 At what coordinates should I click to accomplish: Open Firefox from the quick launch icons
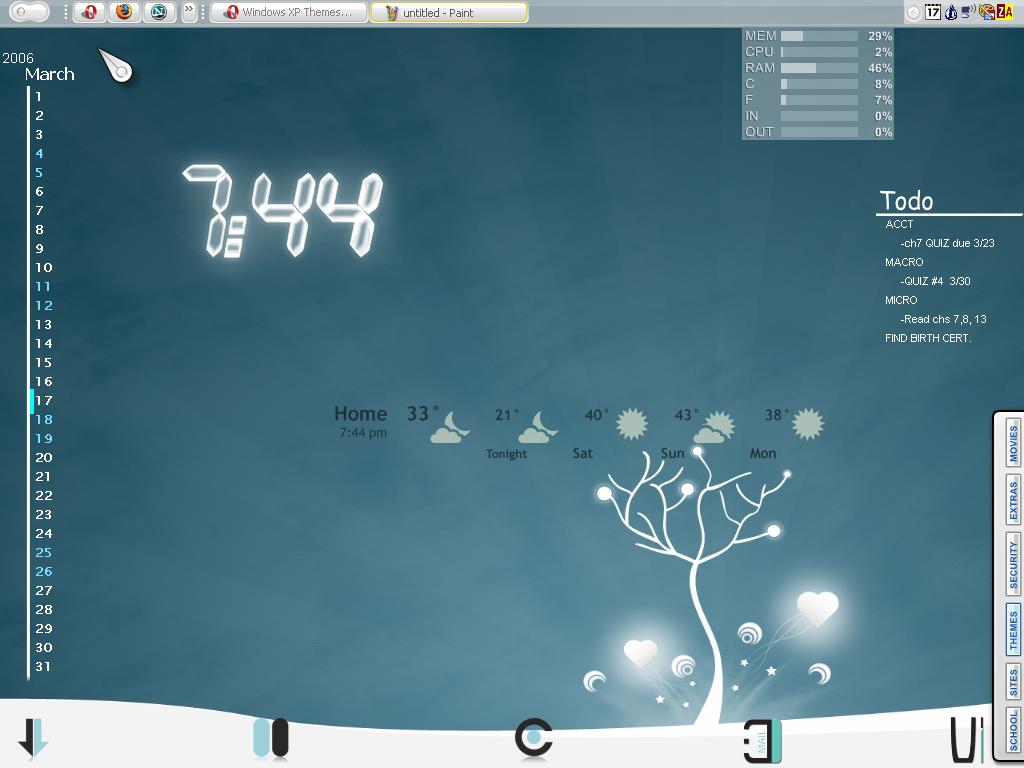click(123, 12)
